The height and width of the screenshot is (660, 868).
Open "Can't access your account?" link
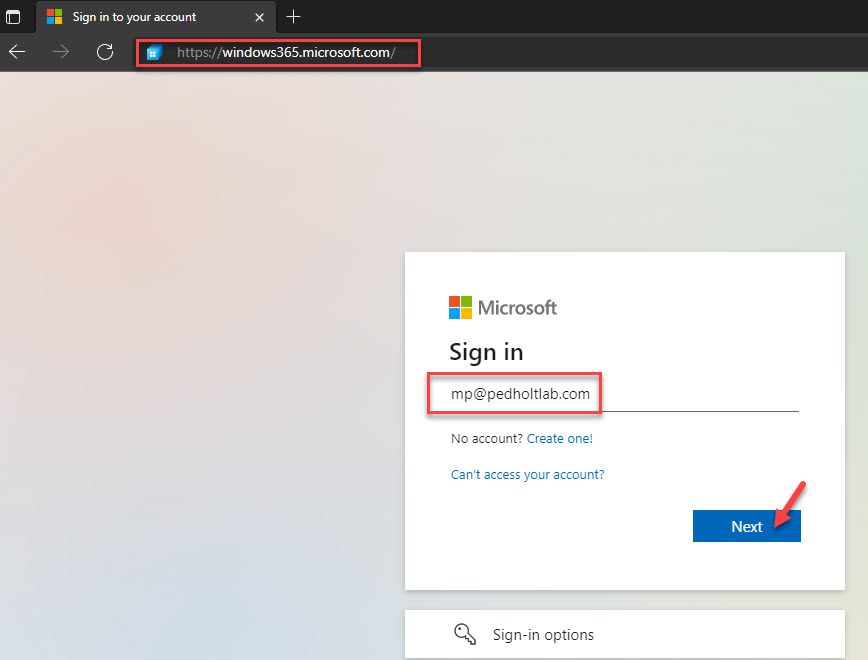(528, 475)
